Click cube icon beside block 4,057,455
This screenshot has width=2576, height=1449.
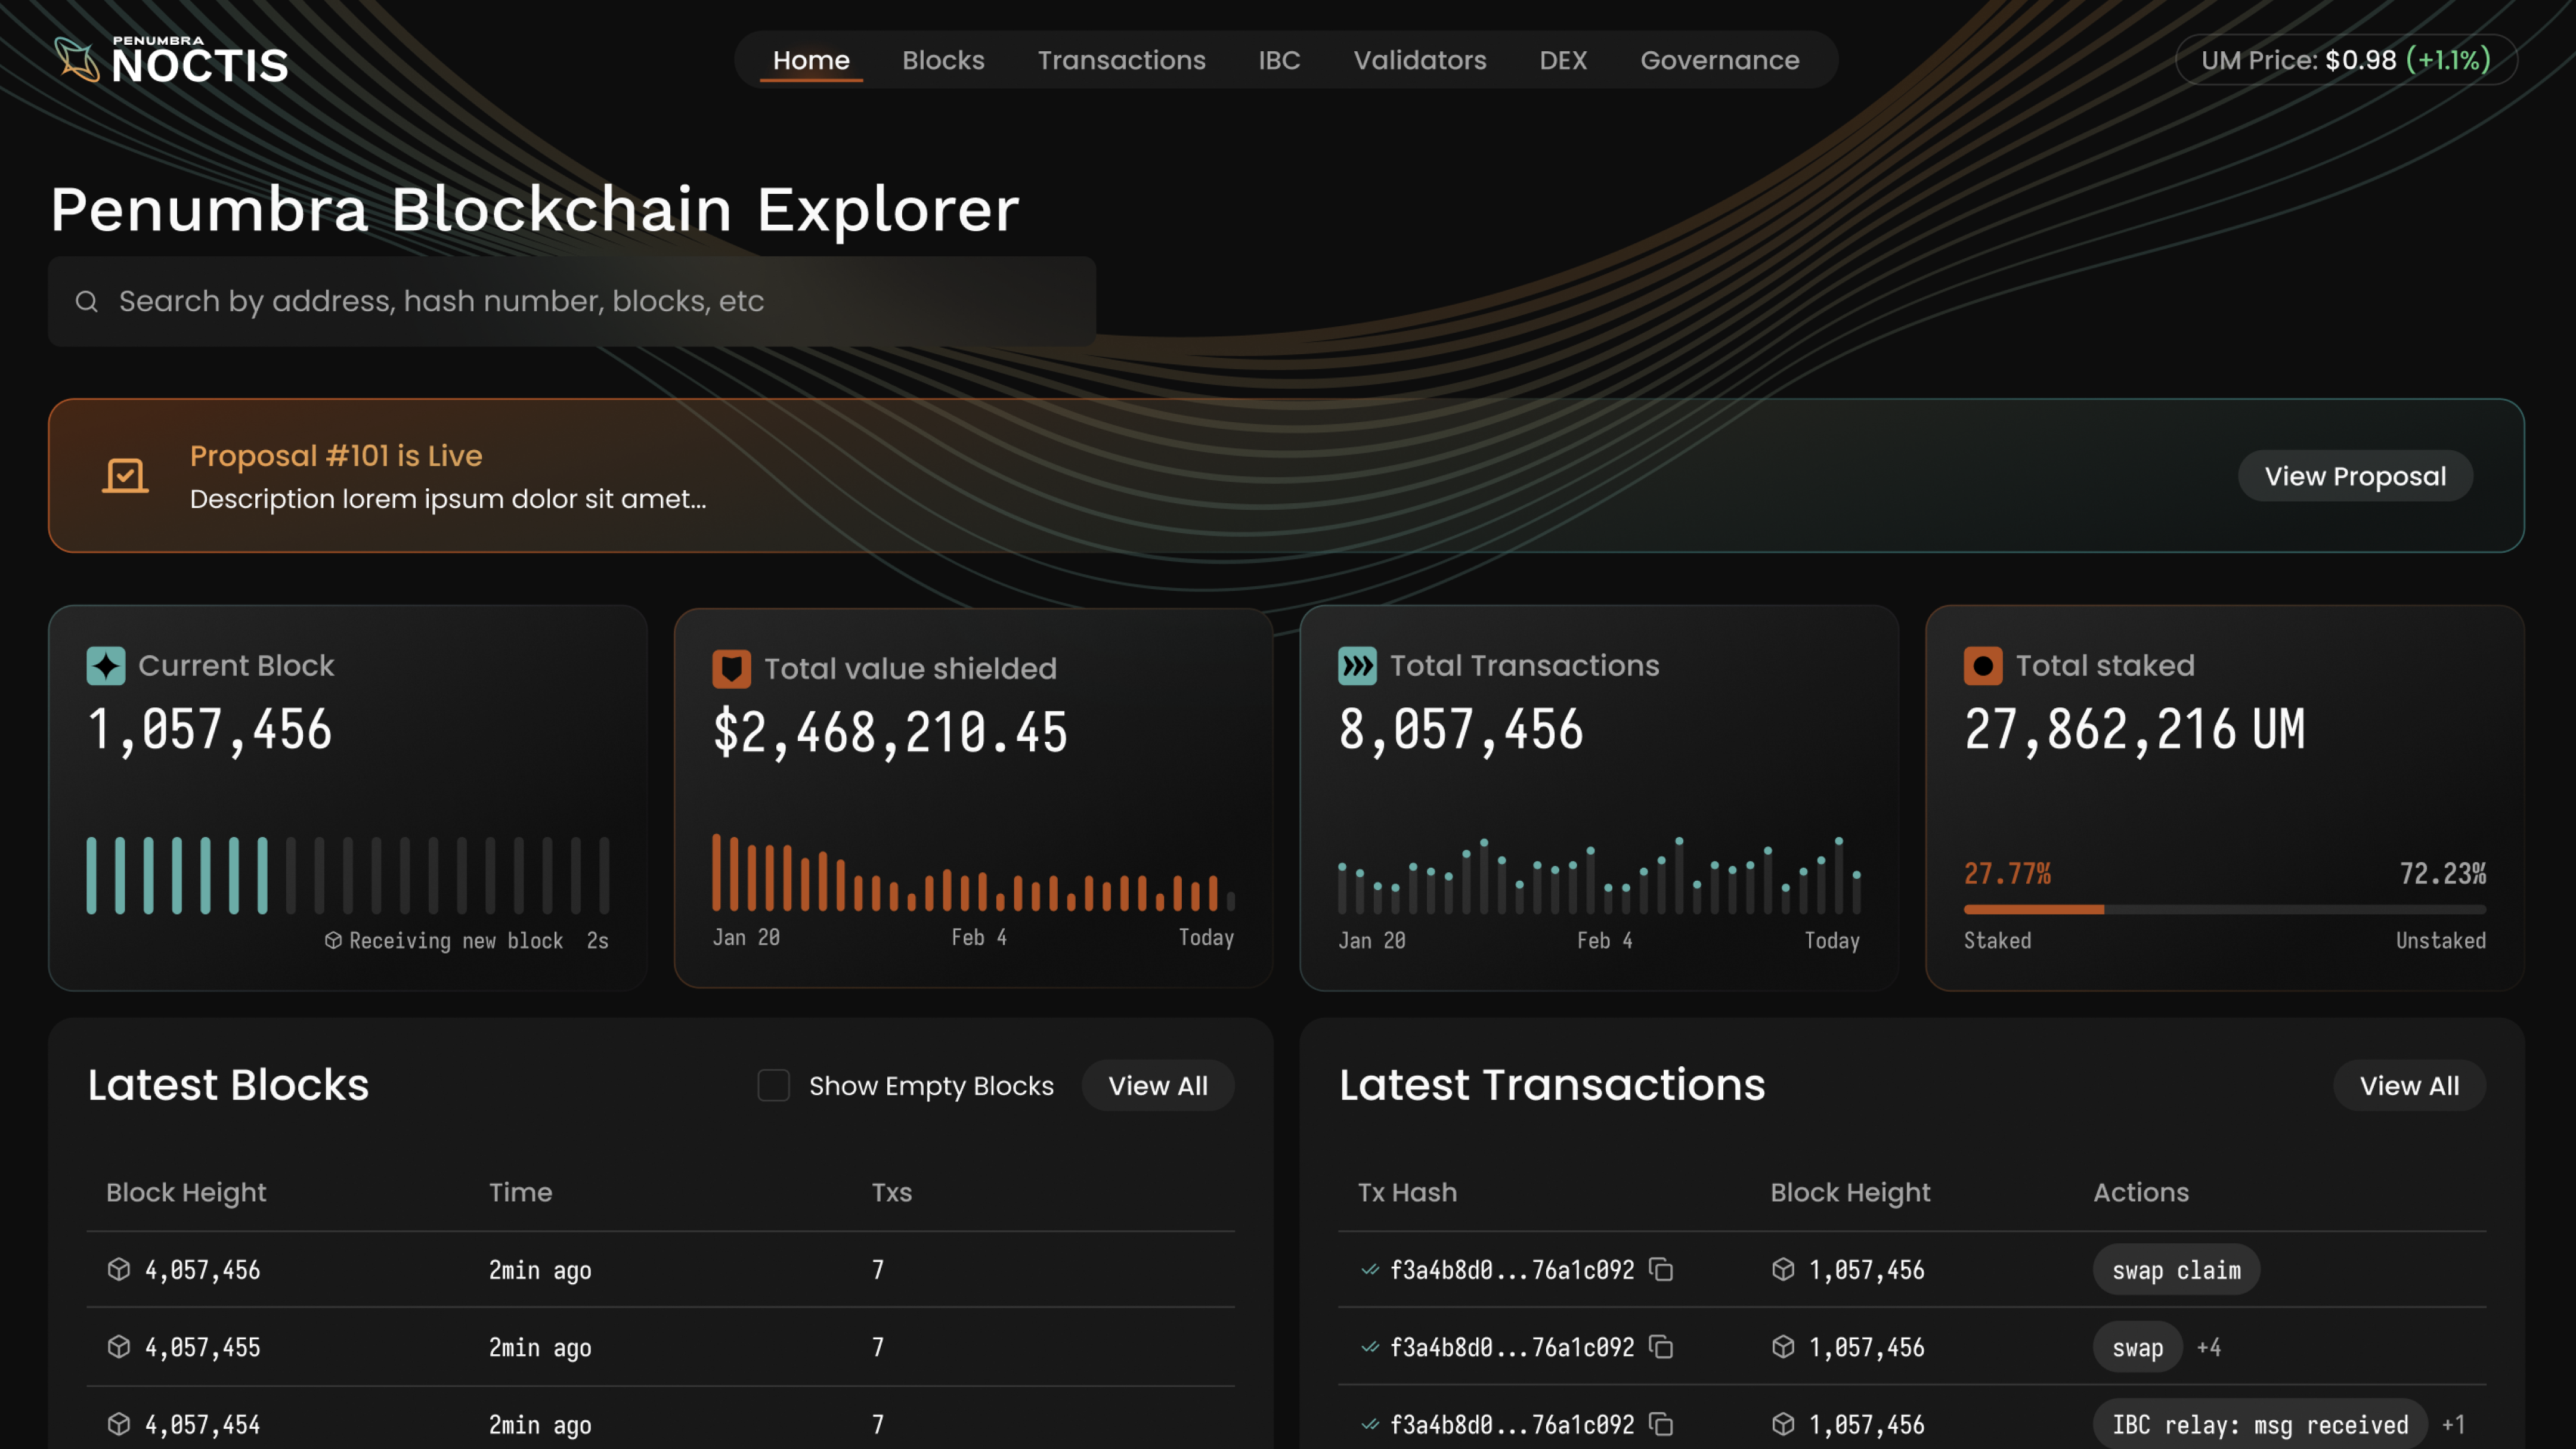coord(119,1347)
